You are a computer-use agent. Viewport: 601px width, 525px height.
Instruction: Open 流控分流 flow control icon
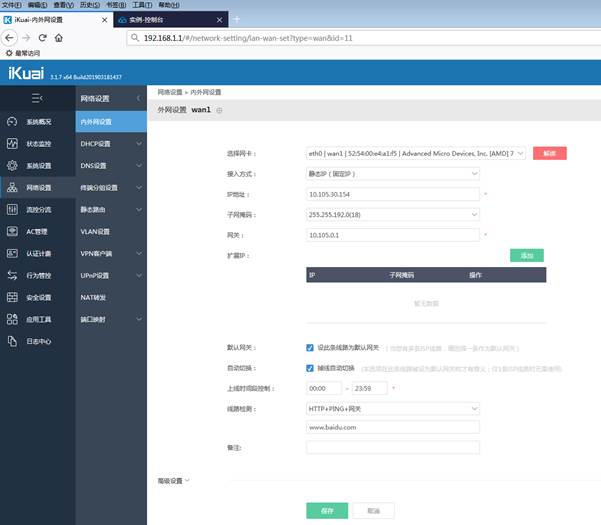pos(13,209)
